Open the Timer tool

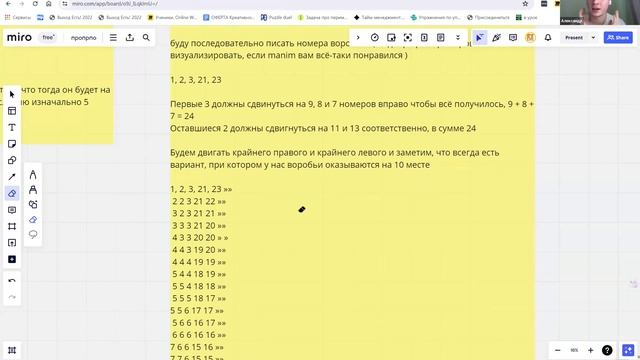coord(375,38)
